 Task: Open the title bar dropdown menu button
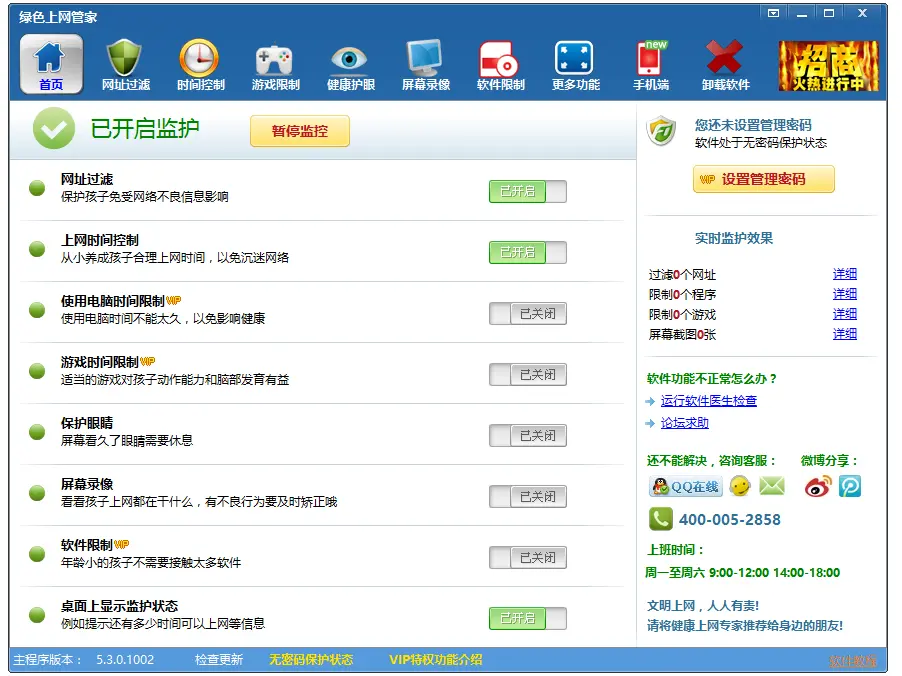coord(773,14)
